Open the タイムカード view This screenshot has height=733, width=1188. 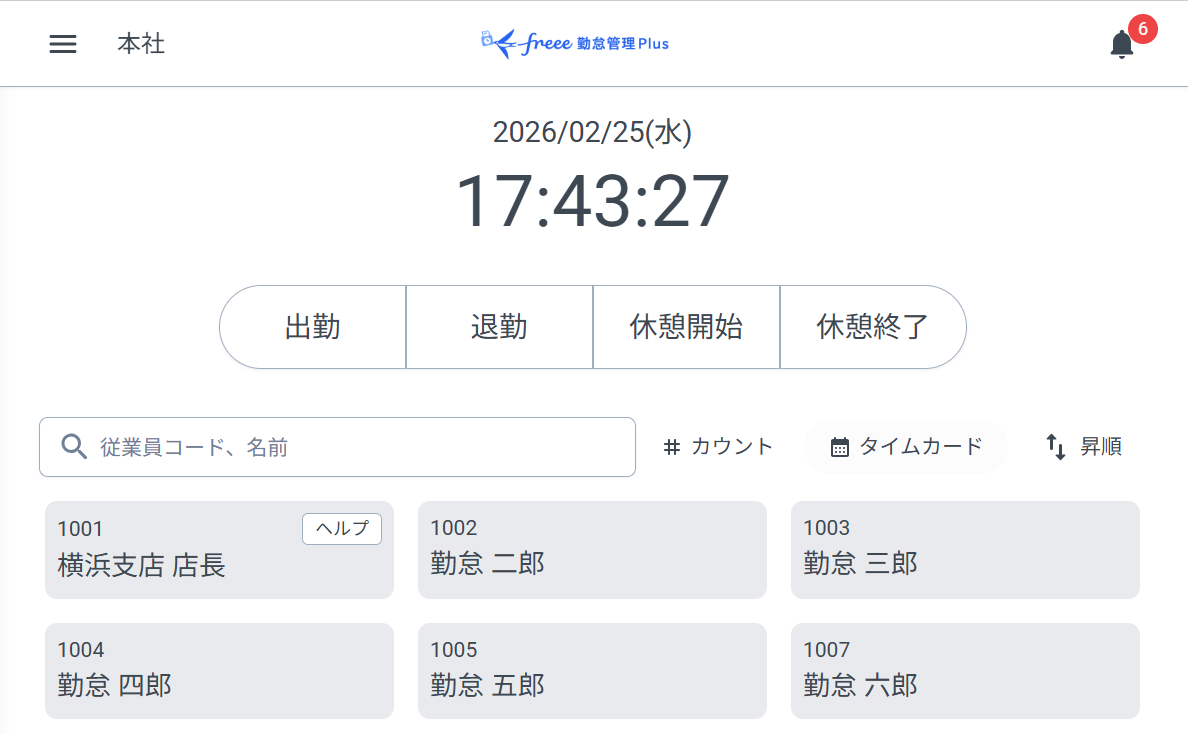(906, 446)
